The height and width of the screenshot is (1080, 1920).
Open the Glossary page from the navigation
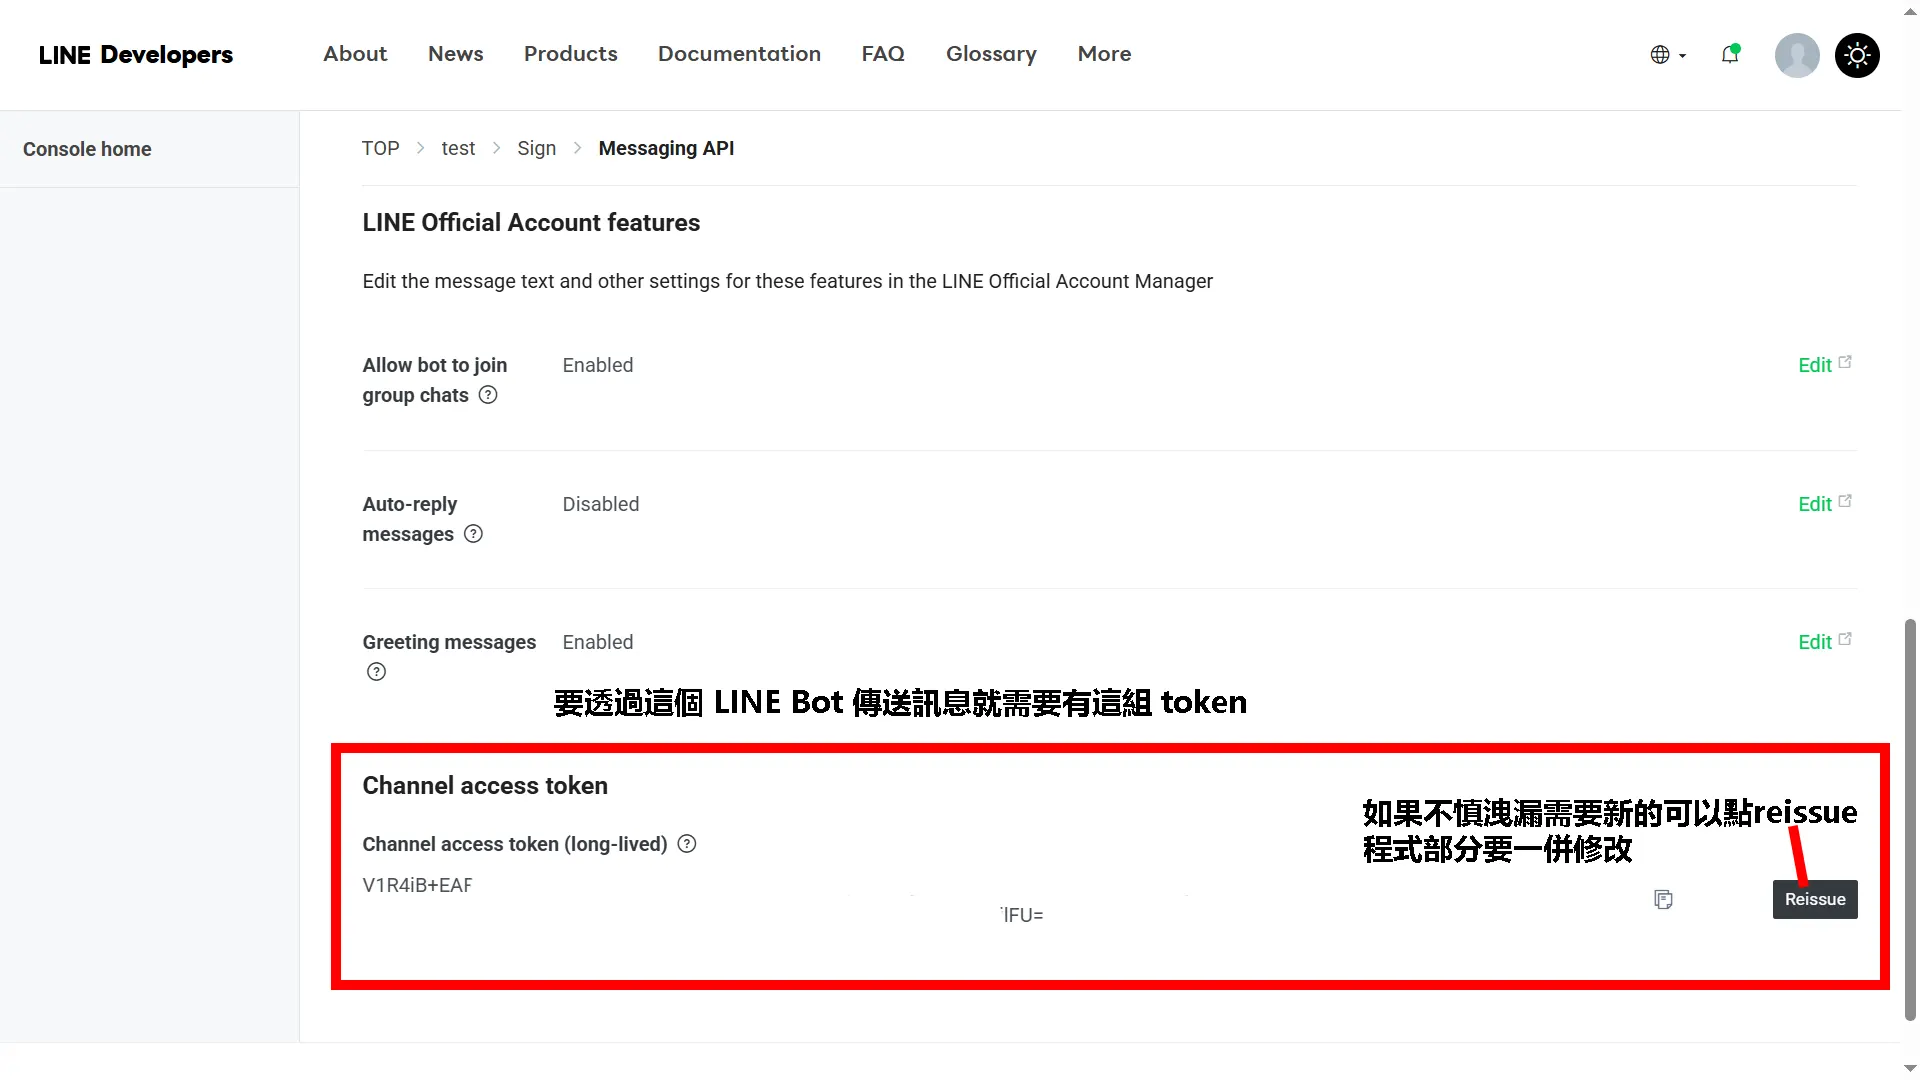coord(991,55)
